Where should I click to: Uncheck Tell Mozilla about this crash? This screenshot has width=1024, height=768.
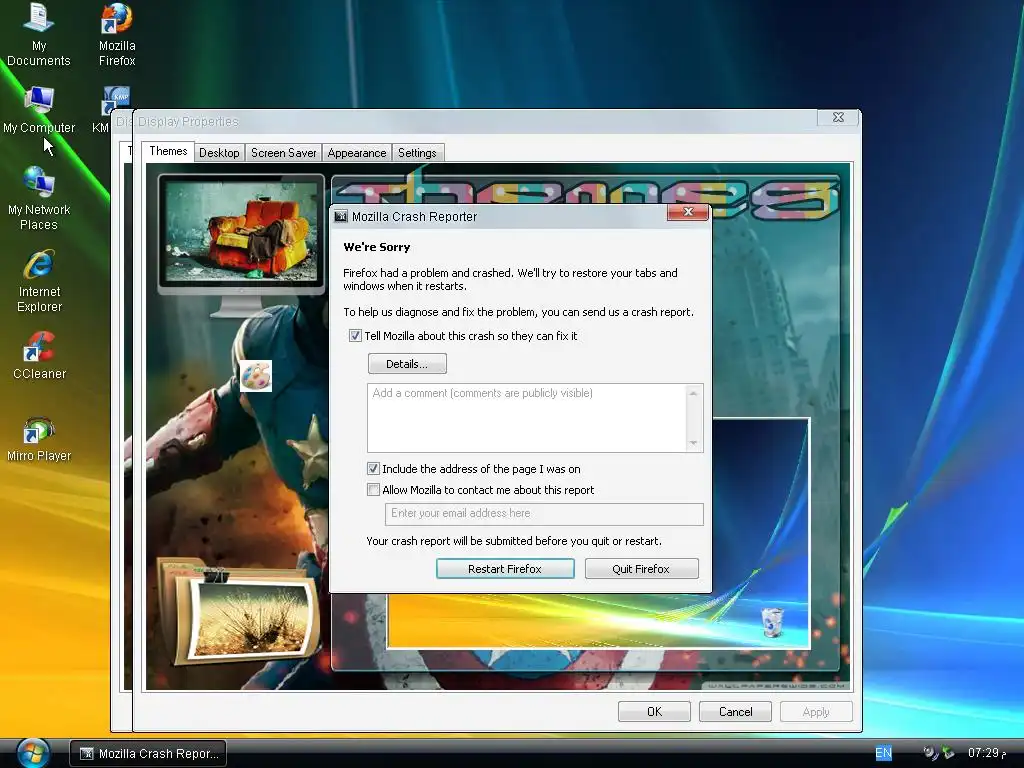(355, 336)
